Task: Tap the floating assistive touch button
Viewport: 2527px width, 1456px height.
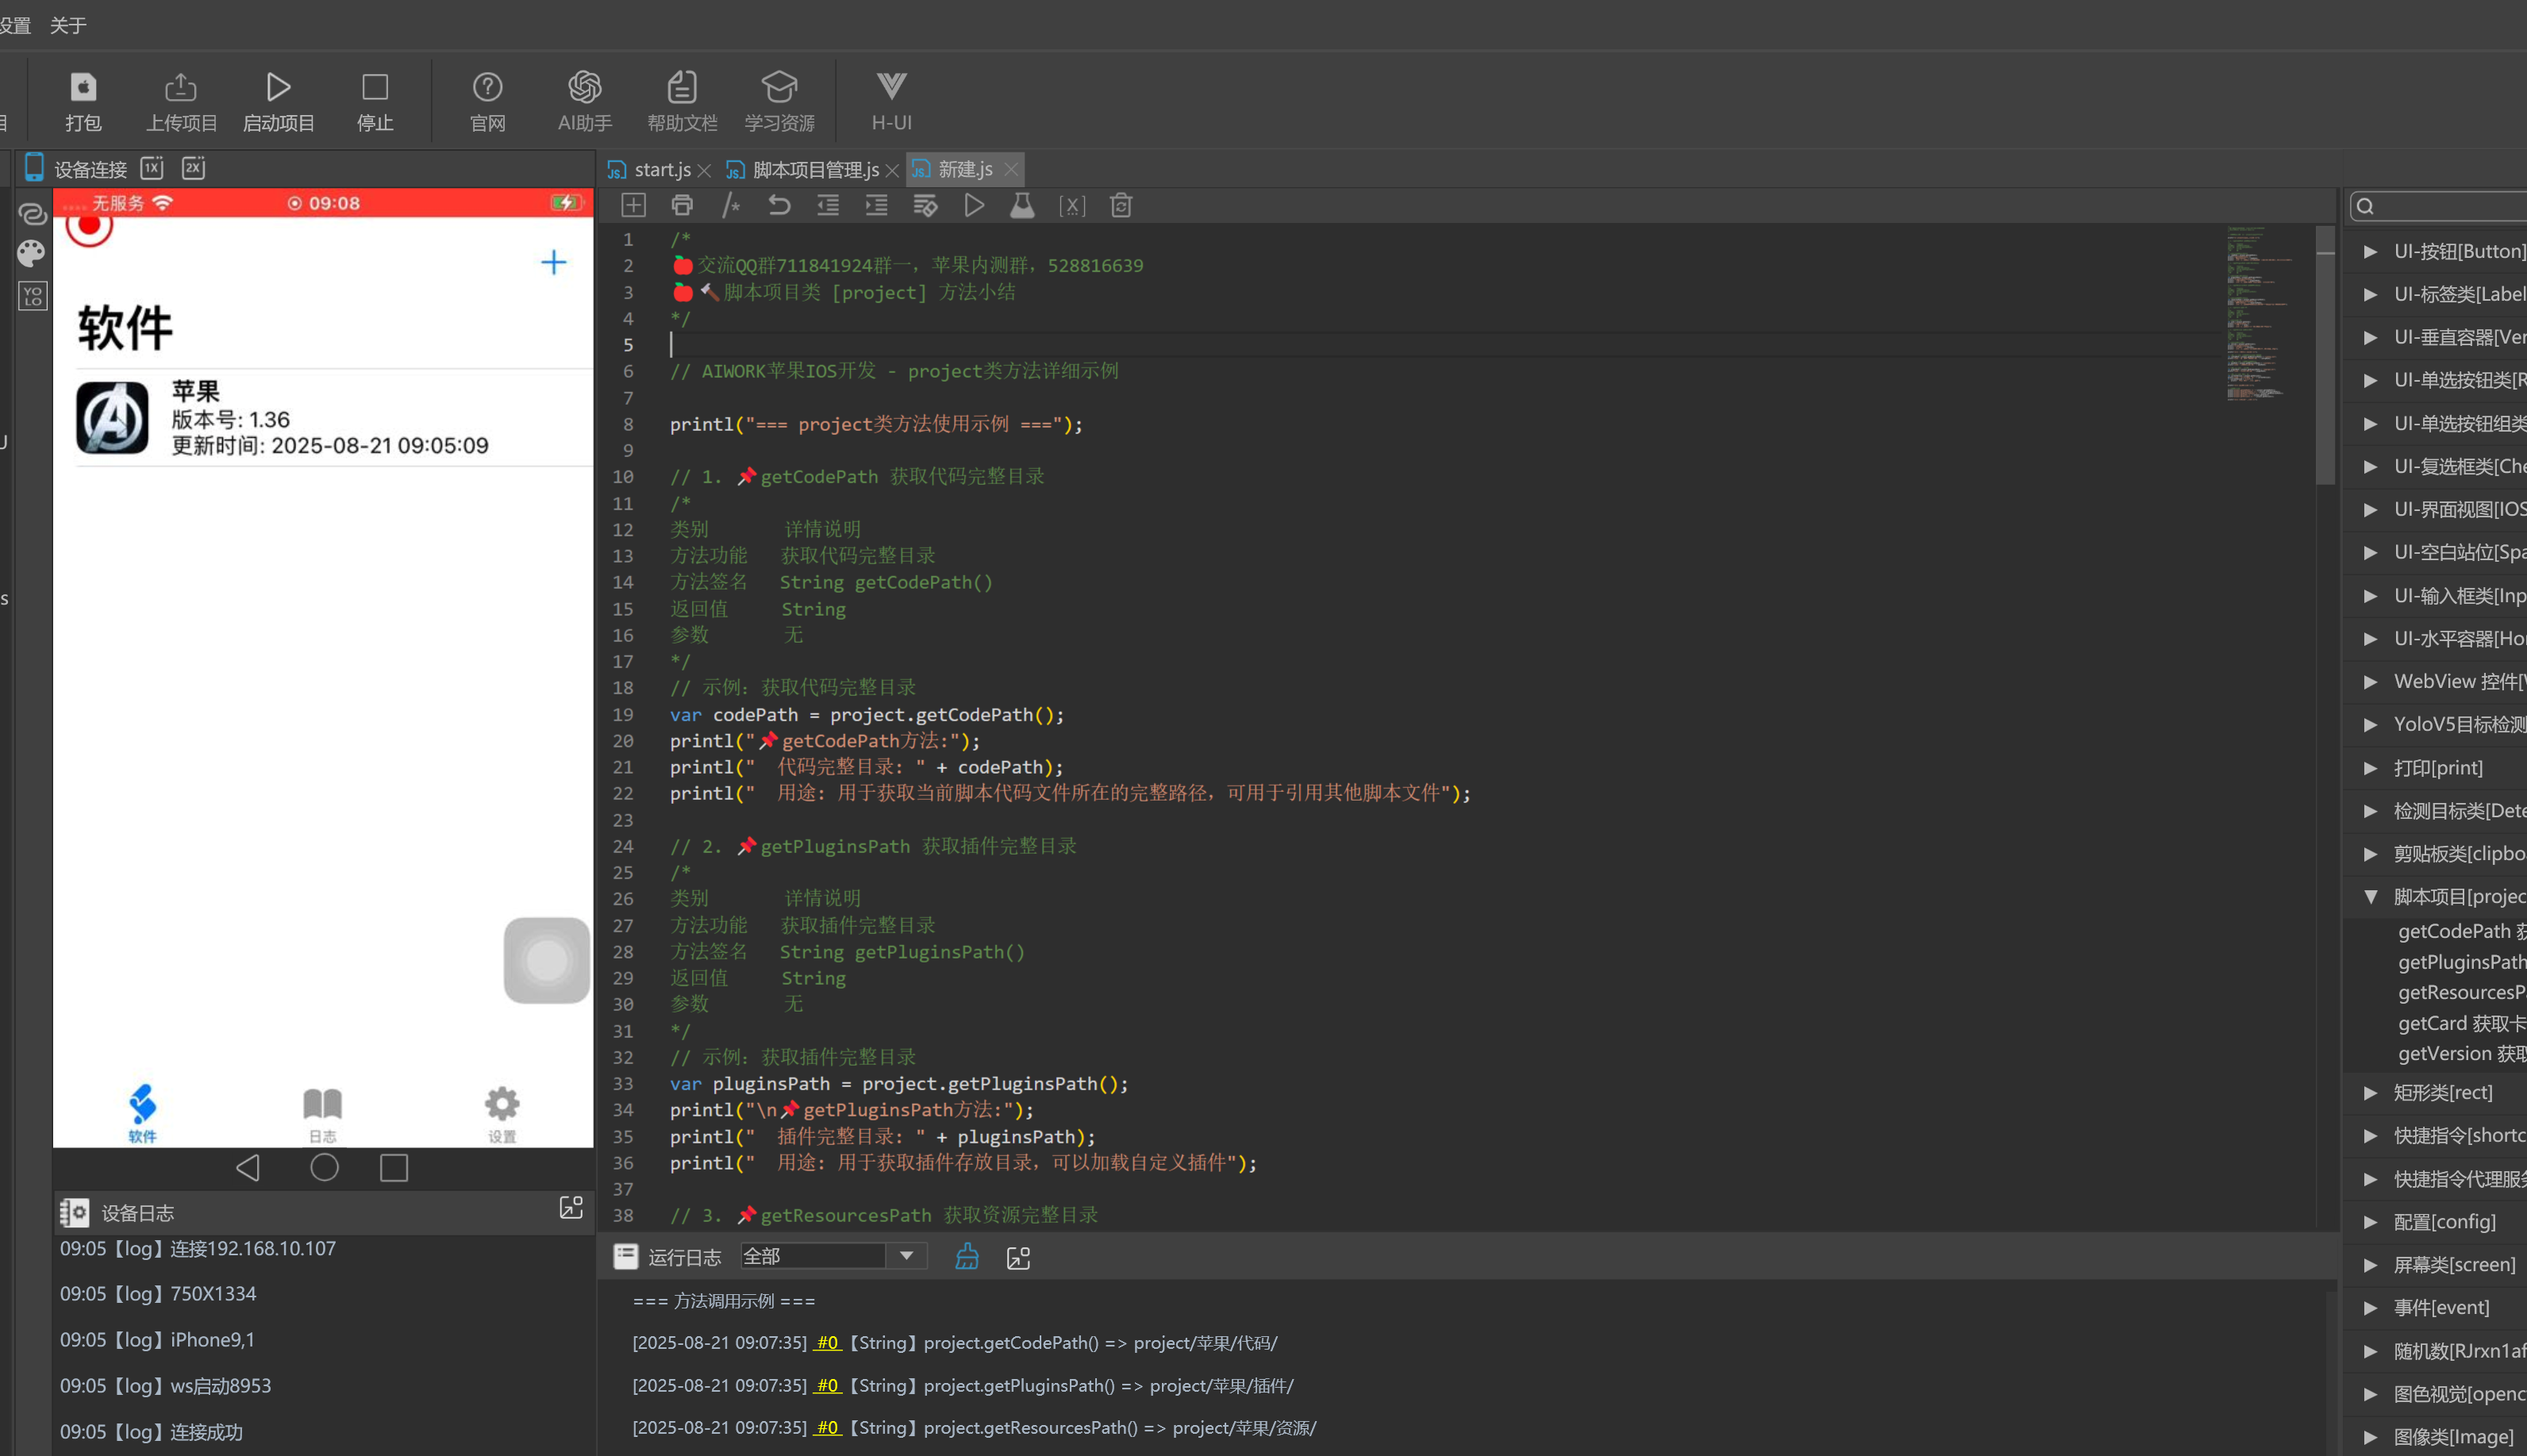Action: point(546,960)
